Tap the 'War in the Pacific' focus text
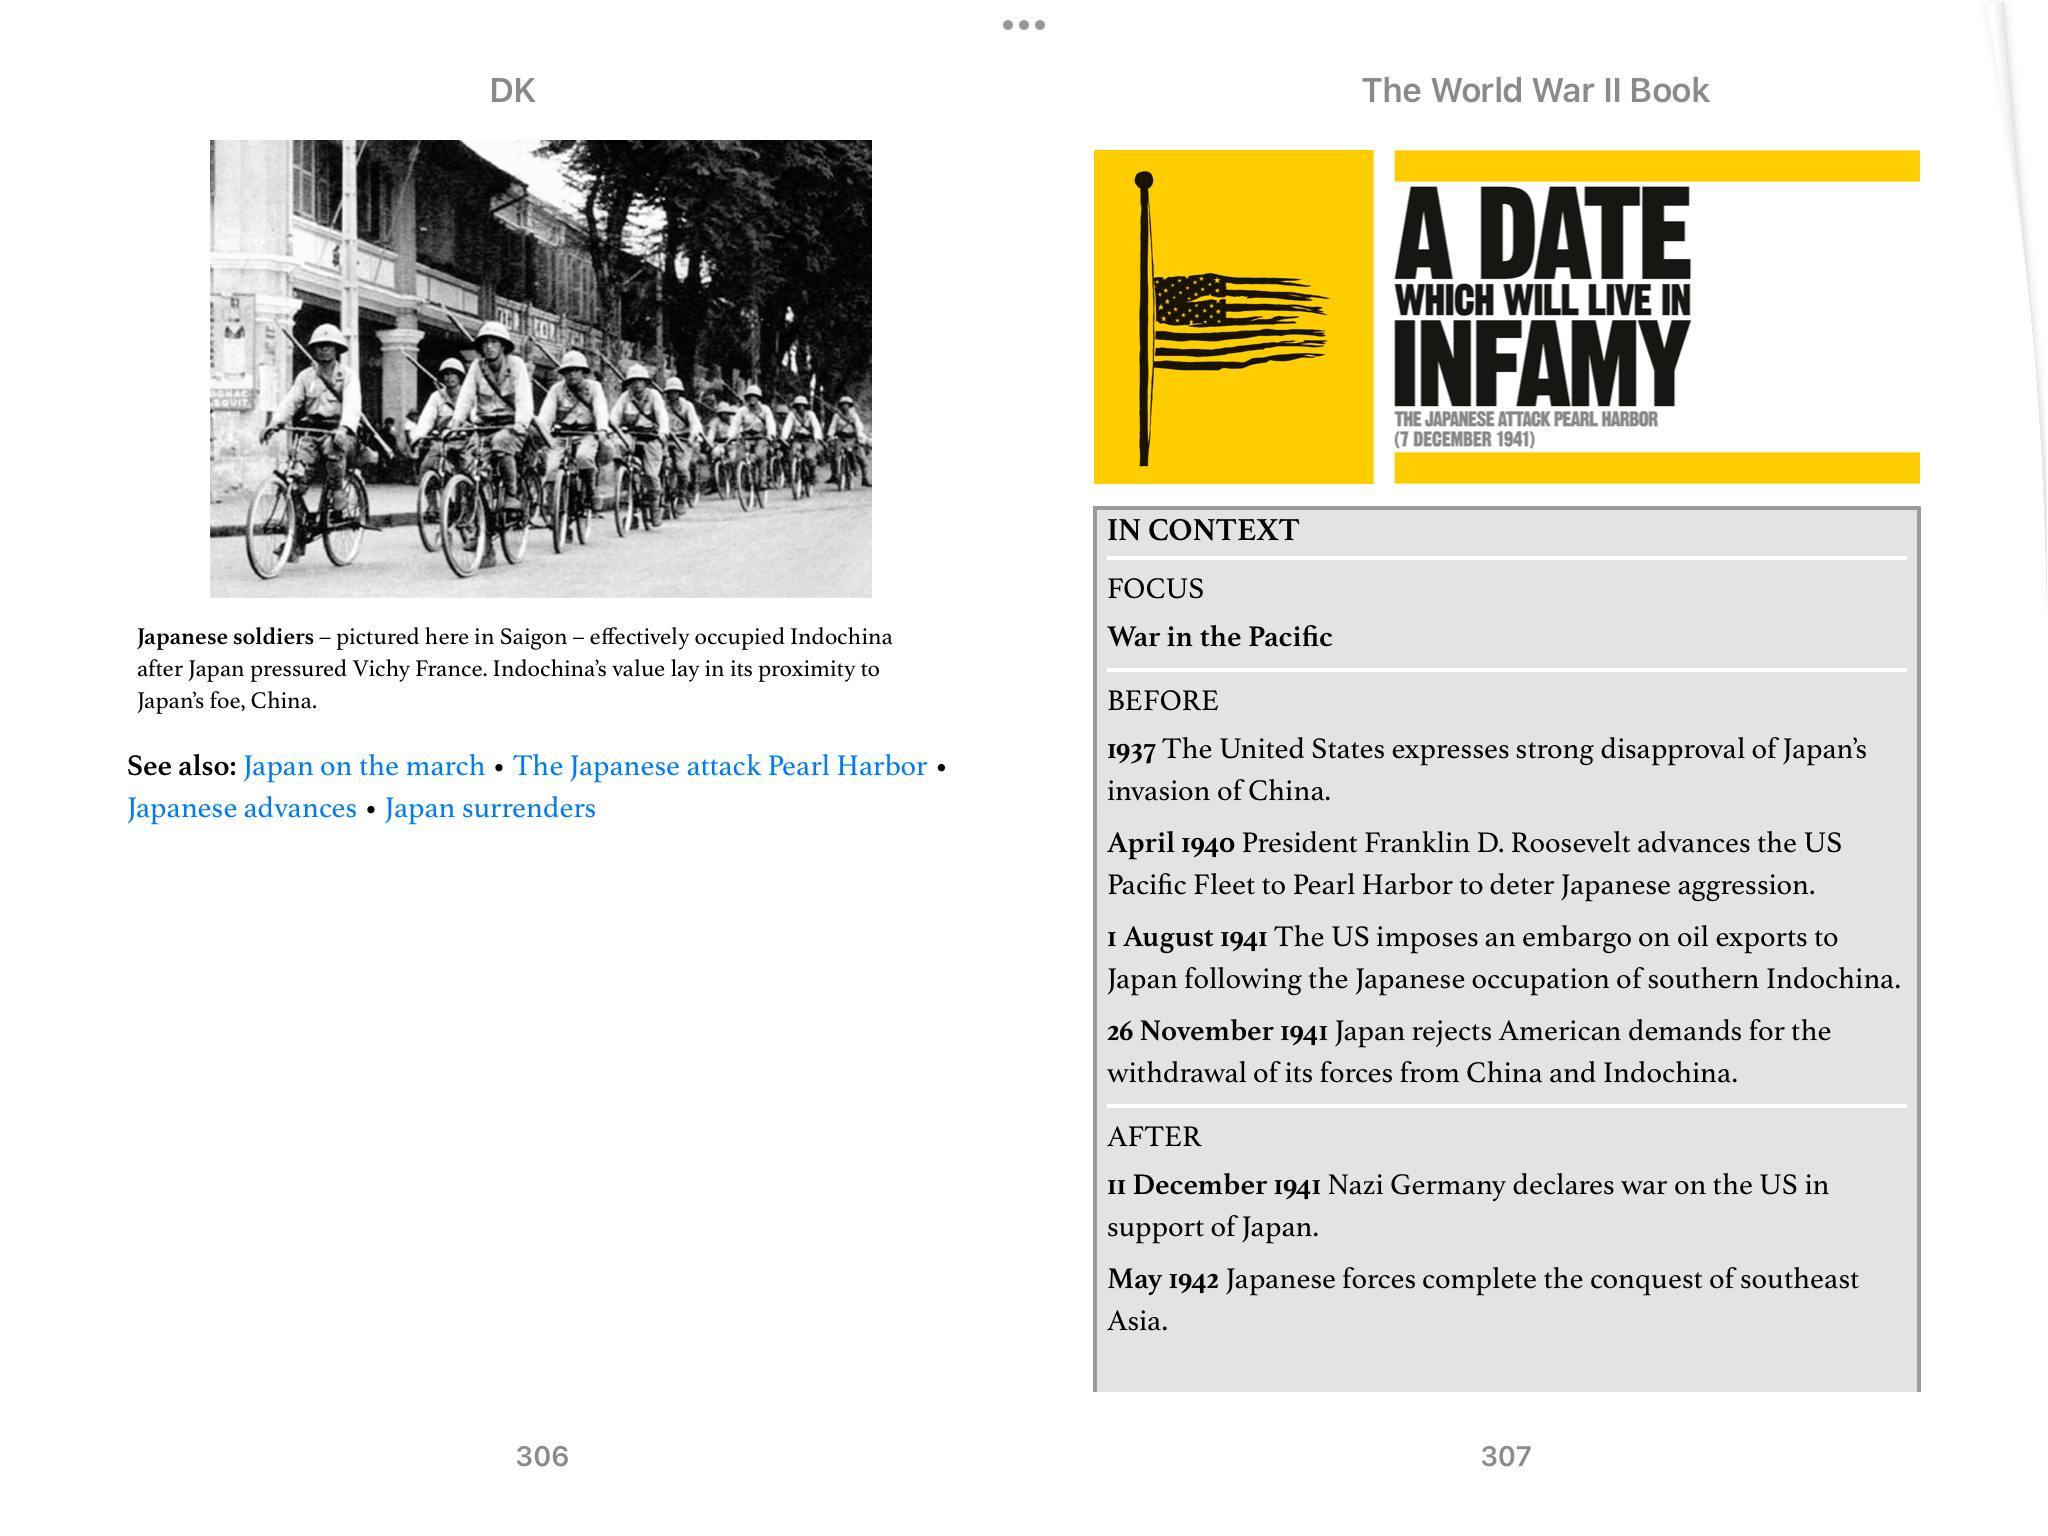Screen dimensions: 2048x1536 1219,637
